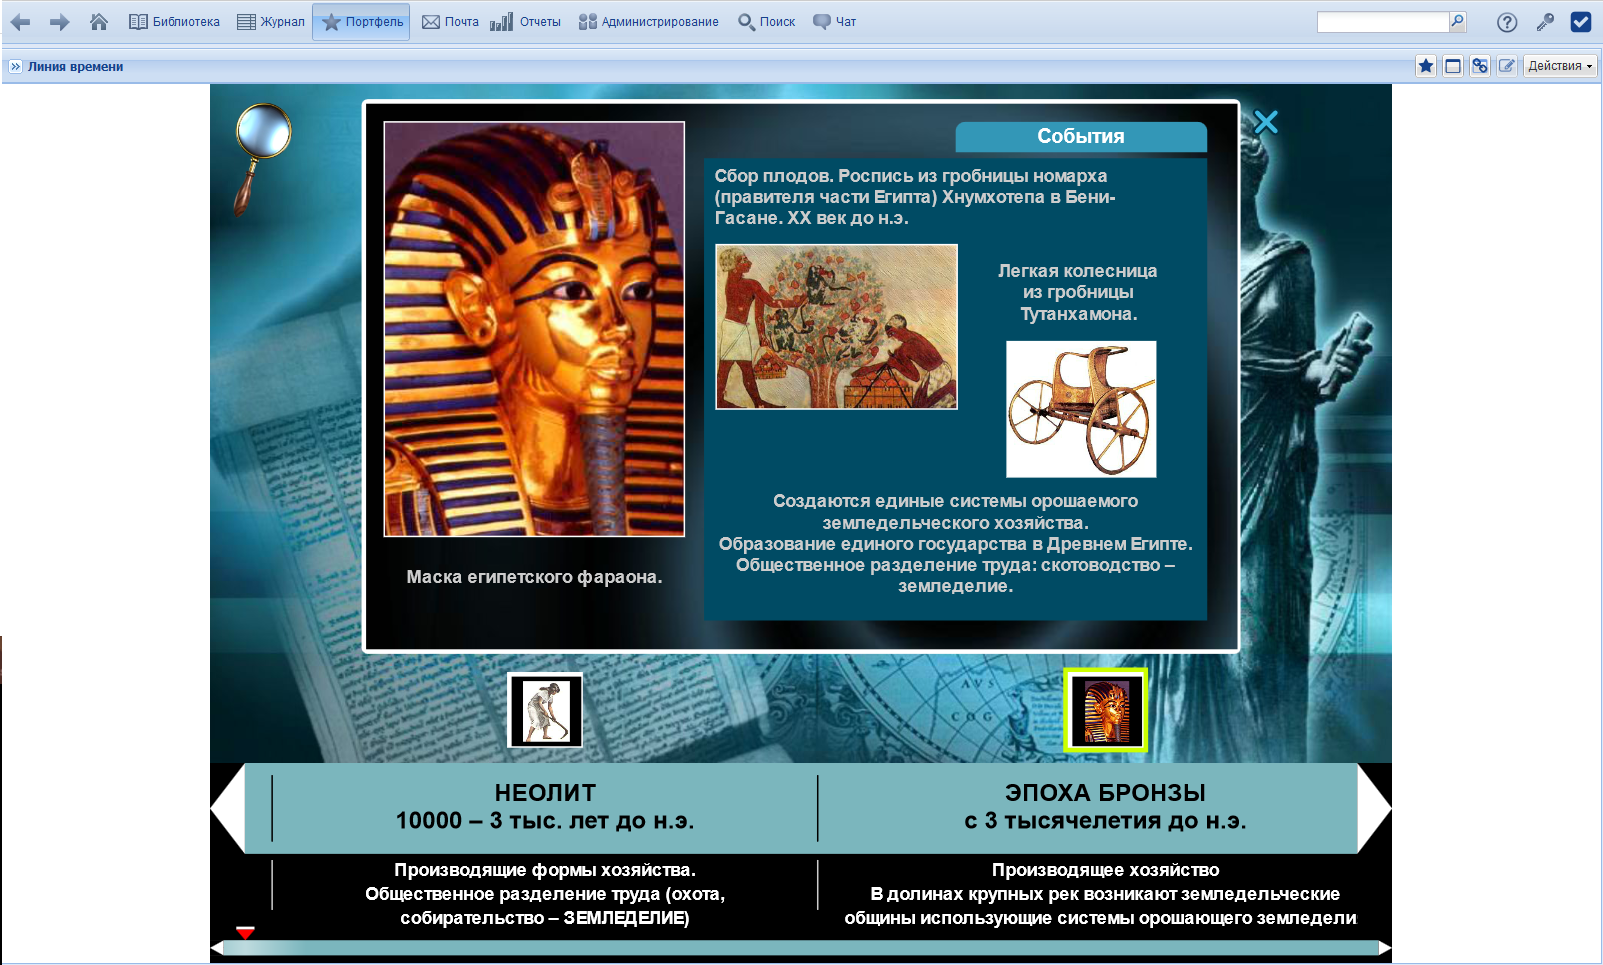Select the Neolithic farmer thumbnail

click(x=545, y=711)
